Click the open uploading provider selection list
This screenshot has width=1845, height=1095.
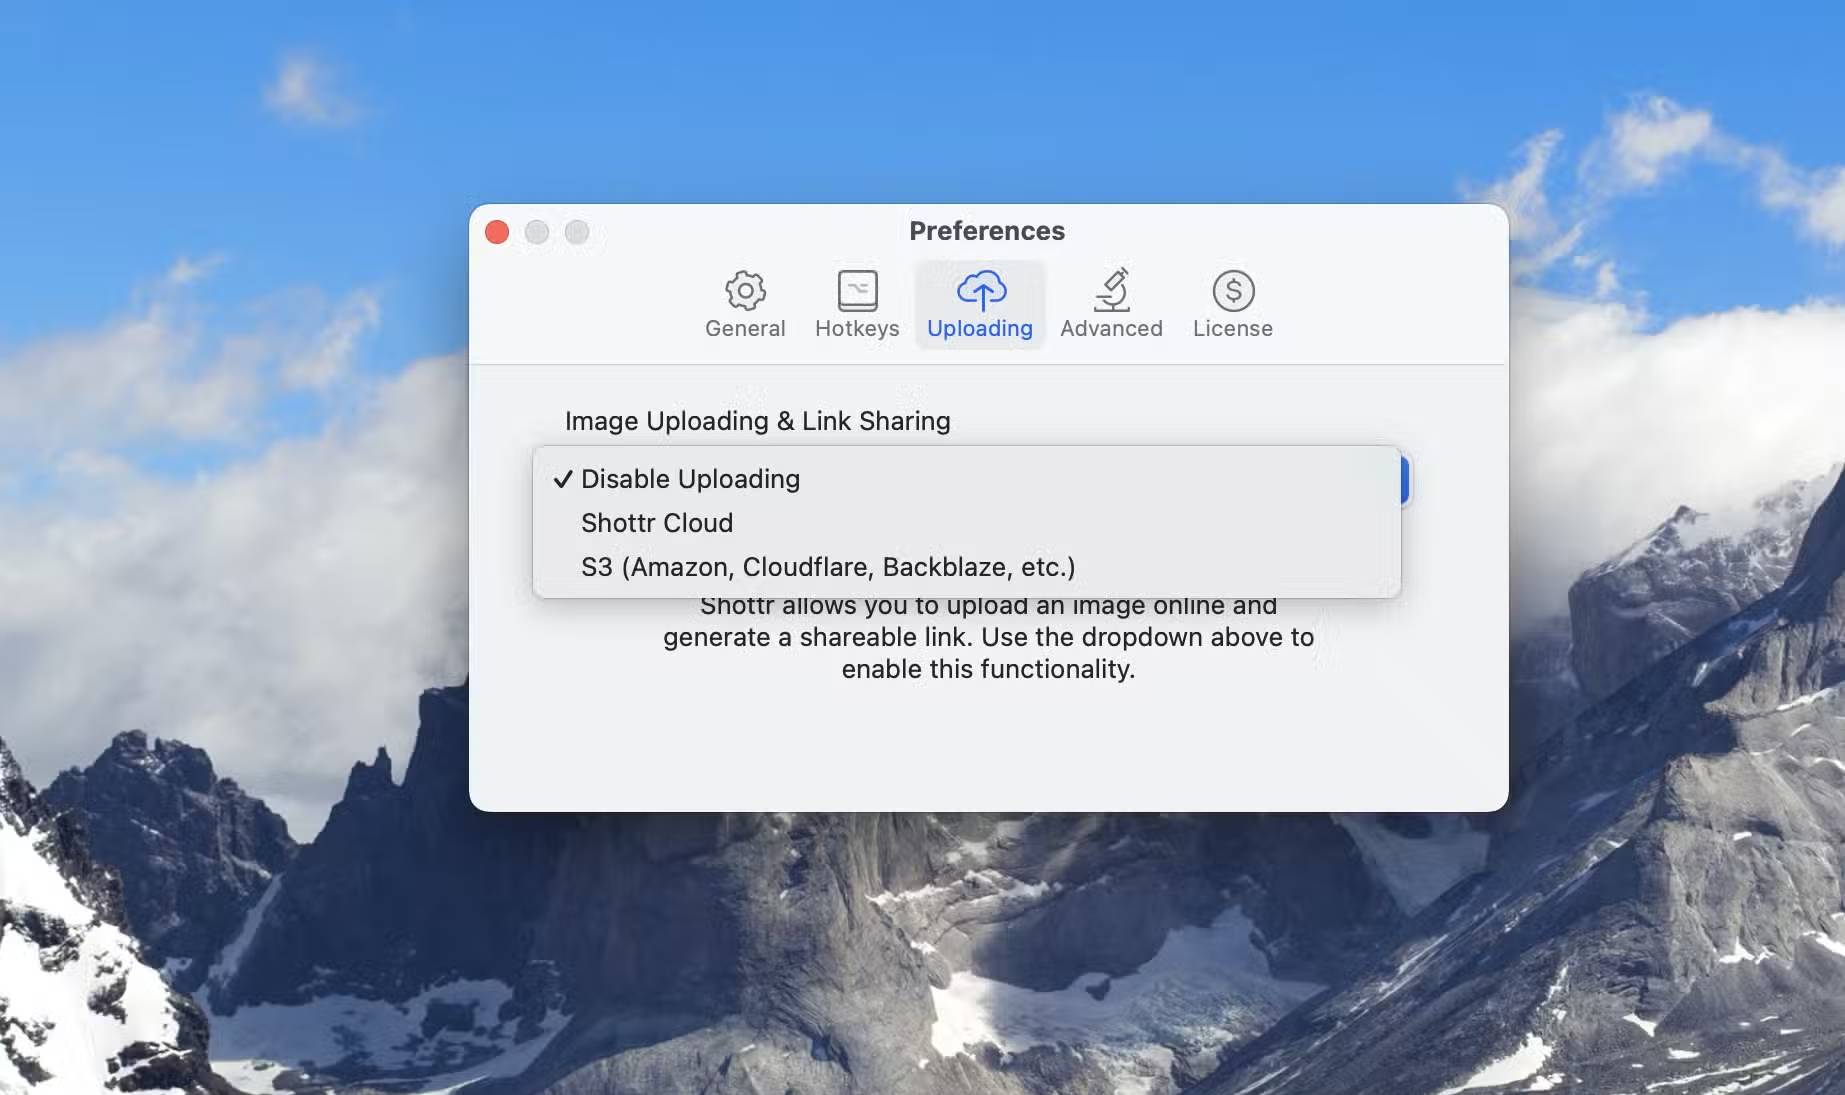968,522
